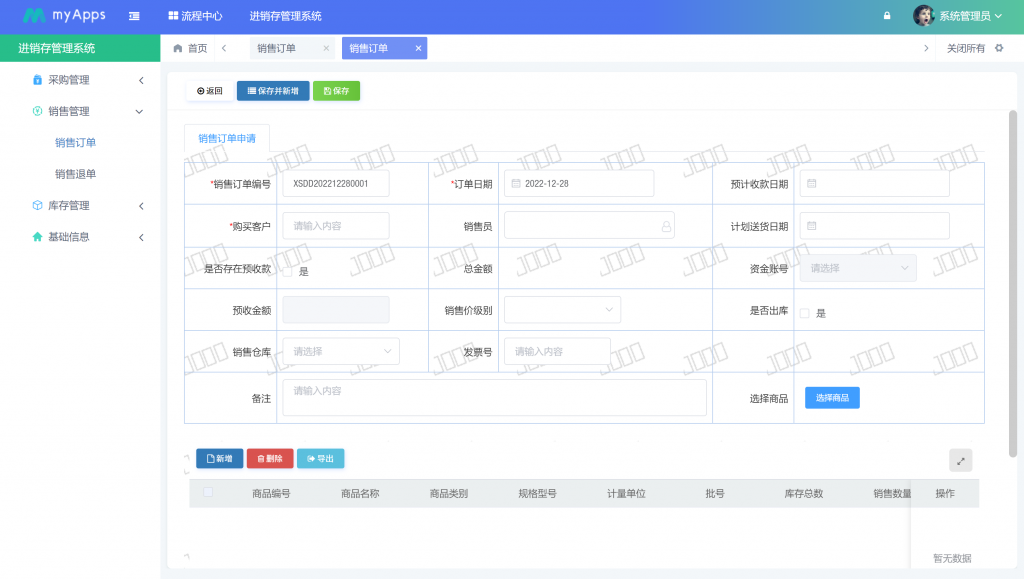Check the 是否出库 checkbox
The width and height of the screenshot is (1024, 579).
(x=804, y=313)
